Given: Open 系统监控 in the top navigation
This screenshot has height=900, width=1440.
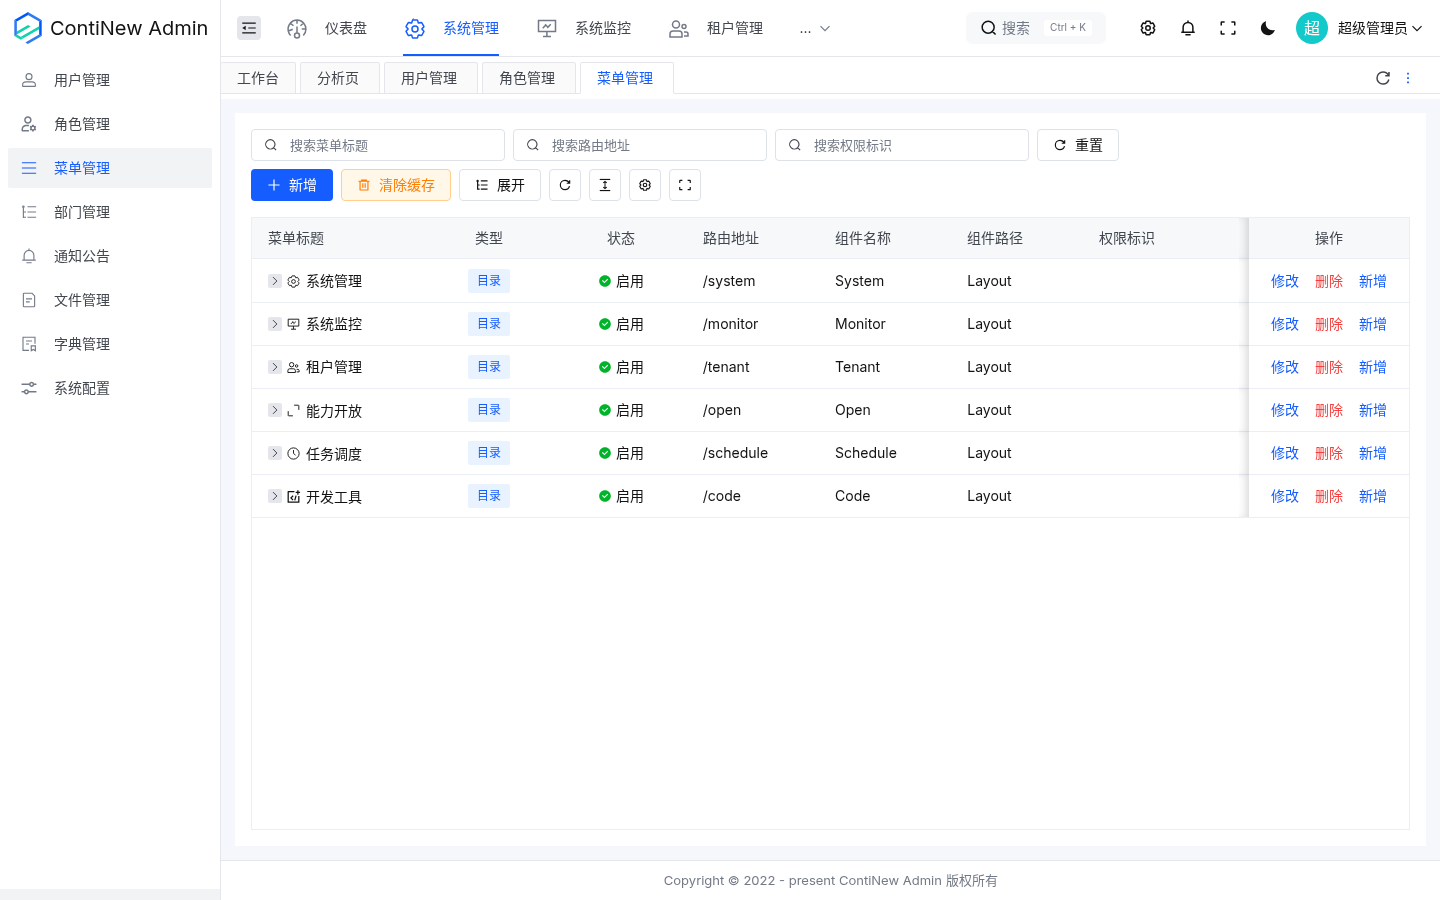Looking at the screenshot, I should tap(585, 28).
